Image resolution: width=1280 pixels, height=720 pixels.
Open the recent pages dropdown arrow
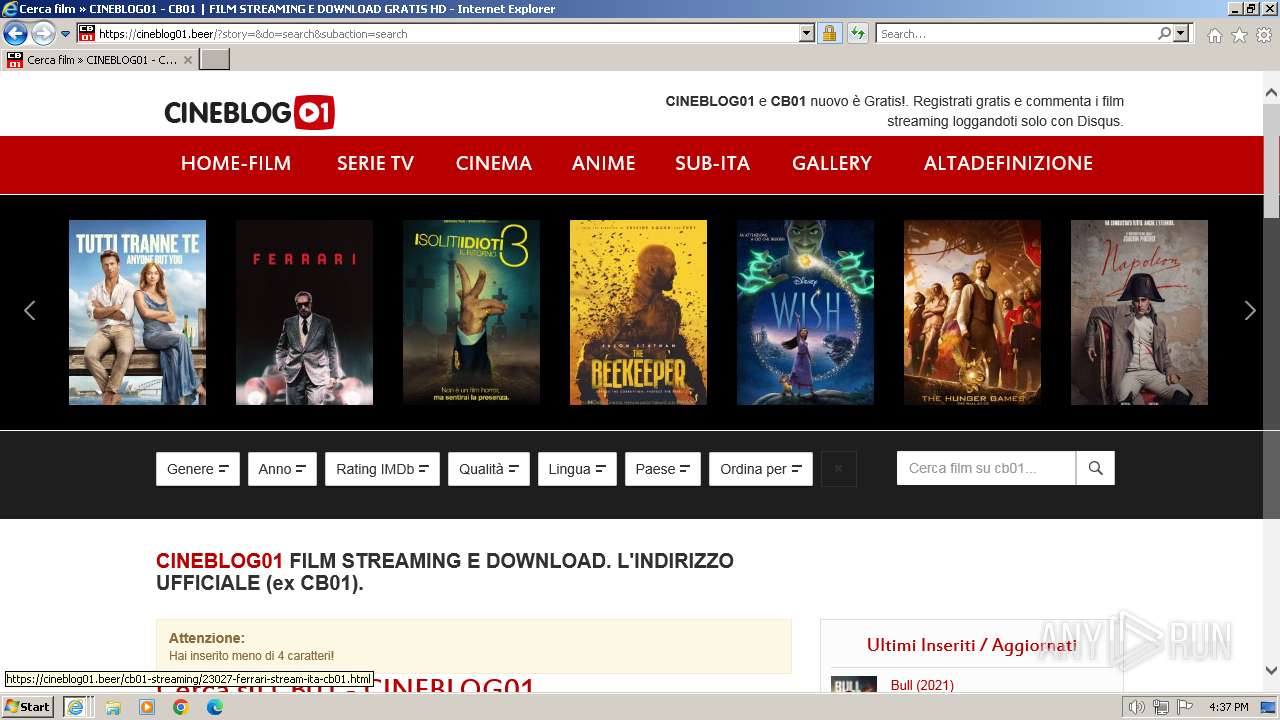click(x=66, y=34)
